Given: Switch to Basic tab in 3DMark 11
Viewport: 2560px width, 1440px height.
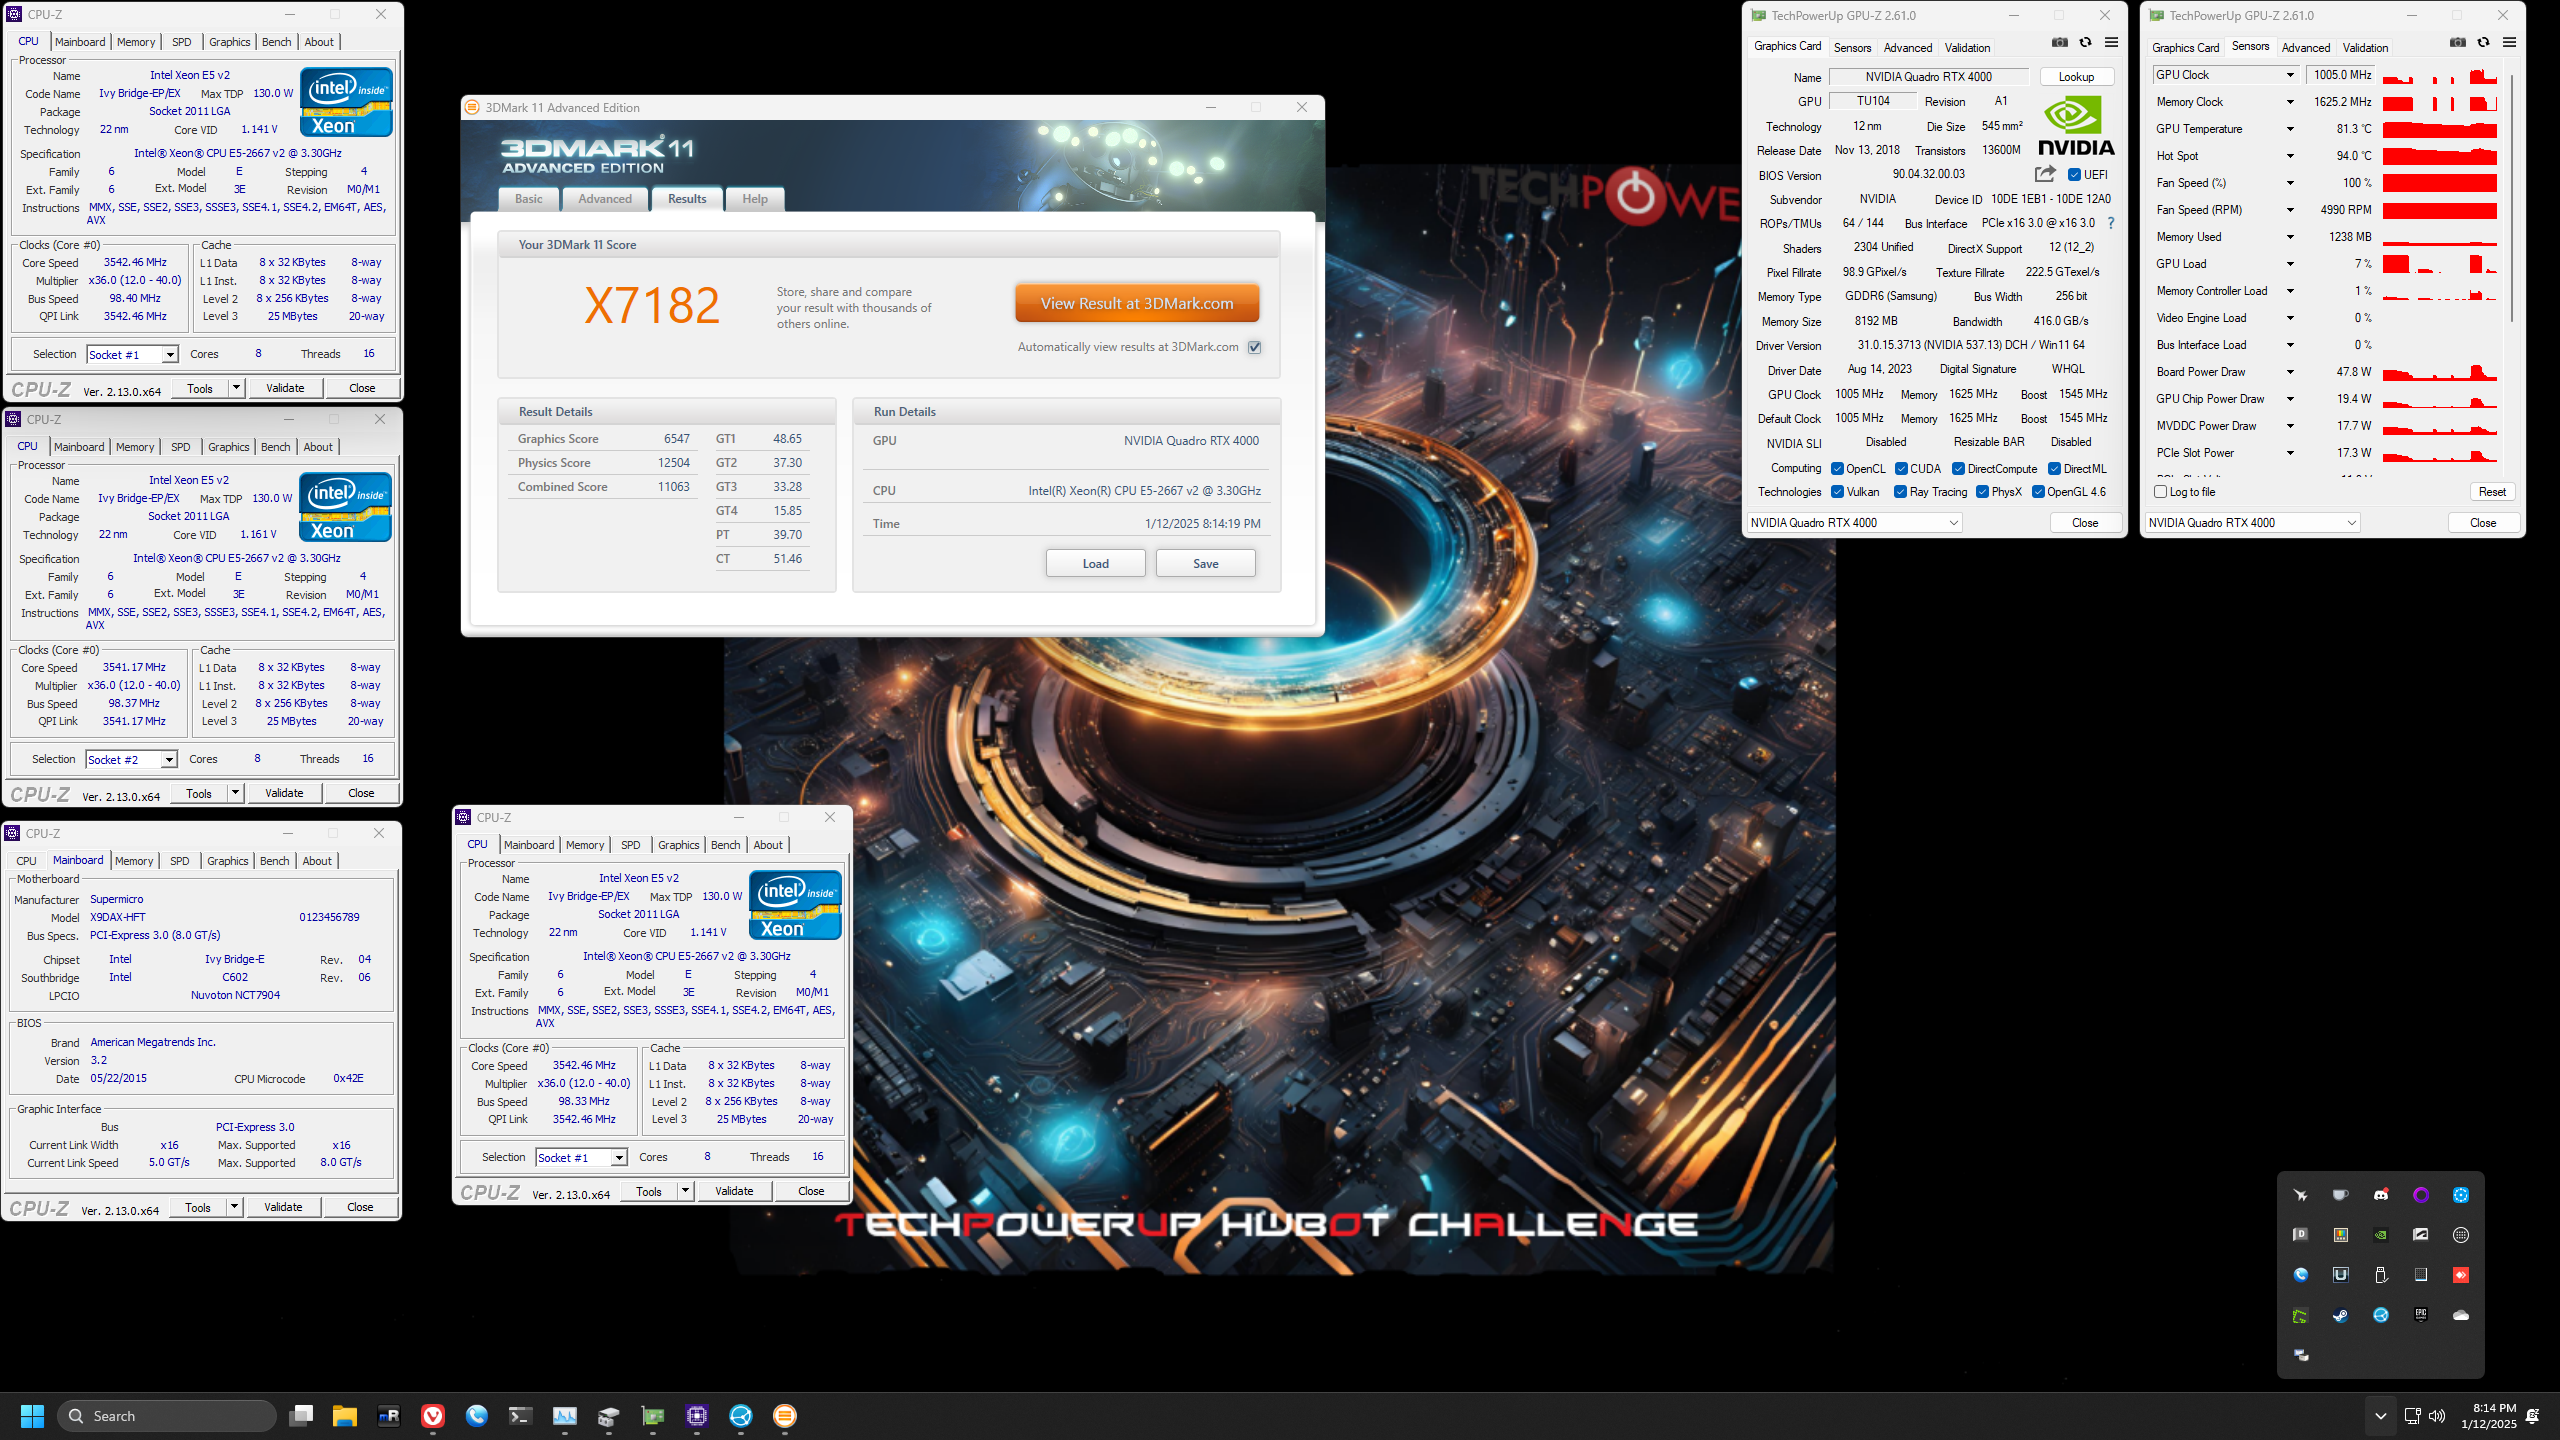Looking at the screenshot, I should coord(529,199).
